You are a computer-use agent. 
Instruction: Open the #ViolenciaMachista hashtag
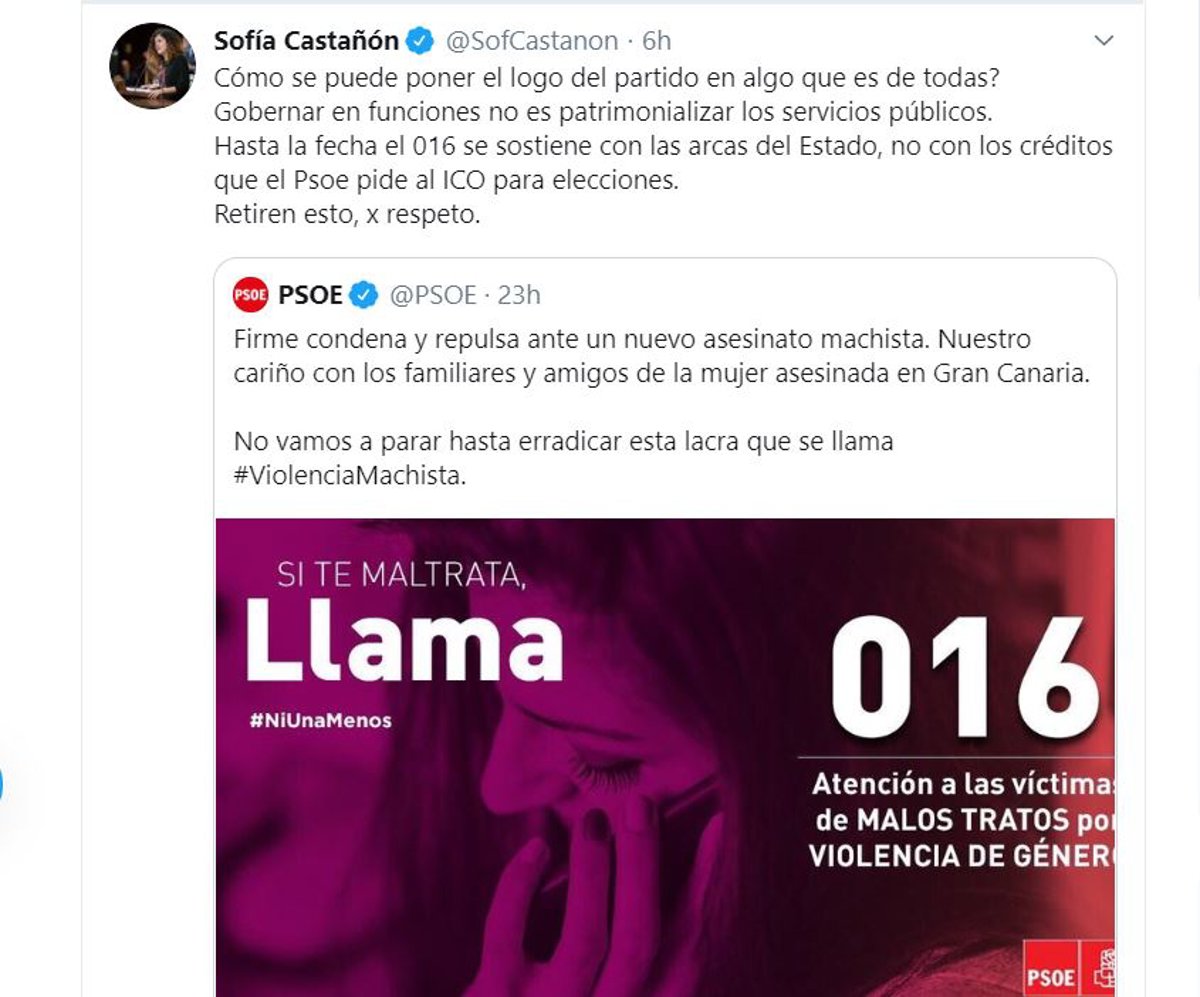(350, 476)
